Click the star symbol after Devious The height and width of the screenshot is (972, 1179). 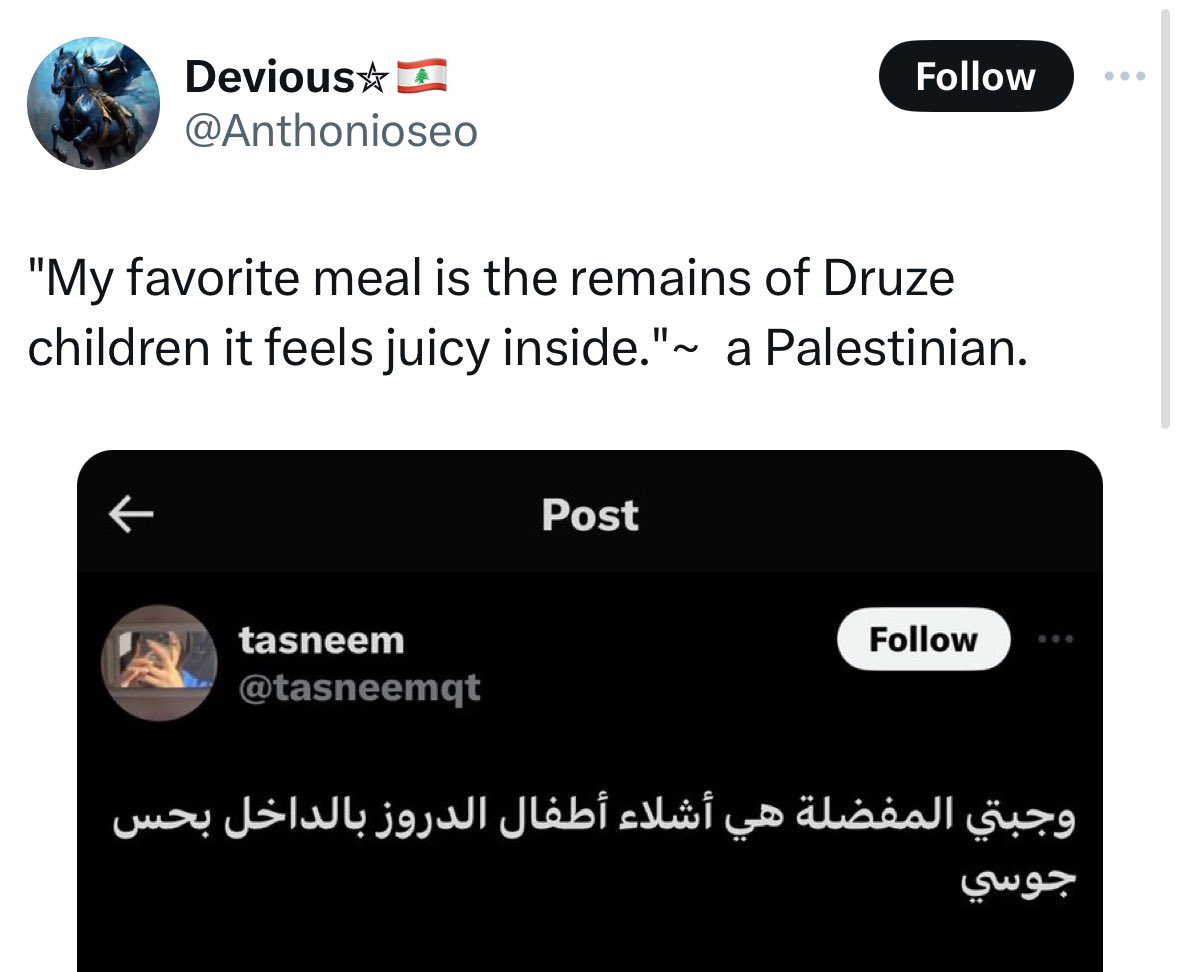point(373,78)
